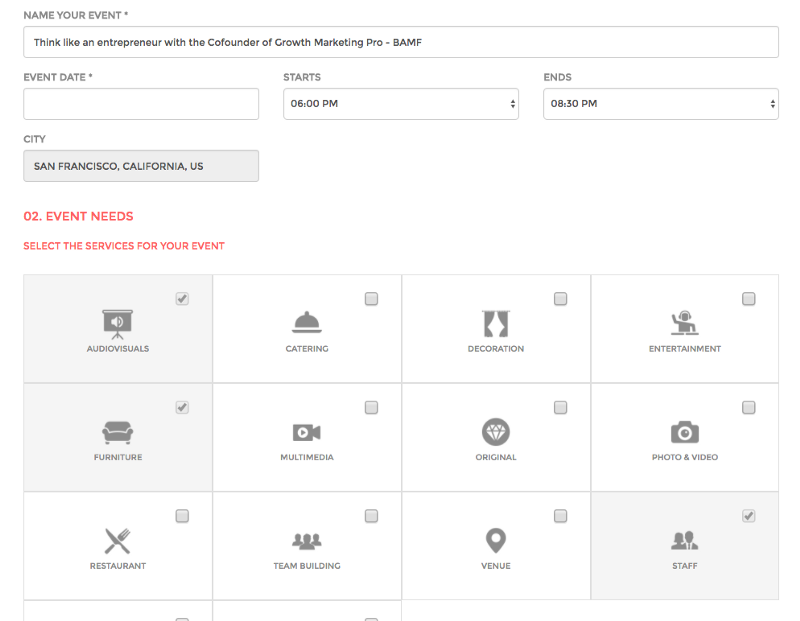
Task: Tick the Decoration checkbox
Action: (x=560, y=299)
